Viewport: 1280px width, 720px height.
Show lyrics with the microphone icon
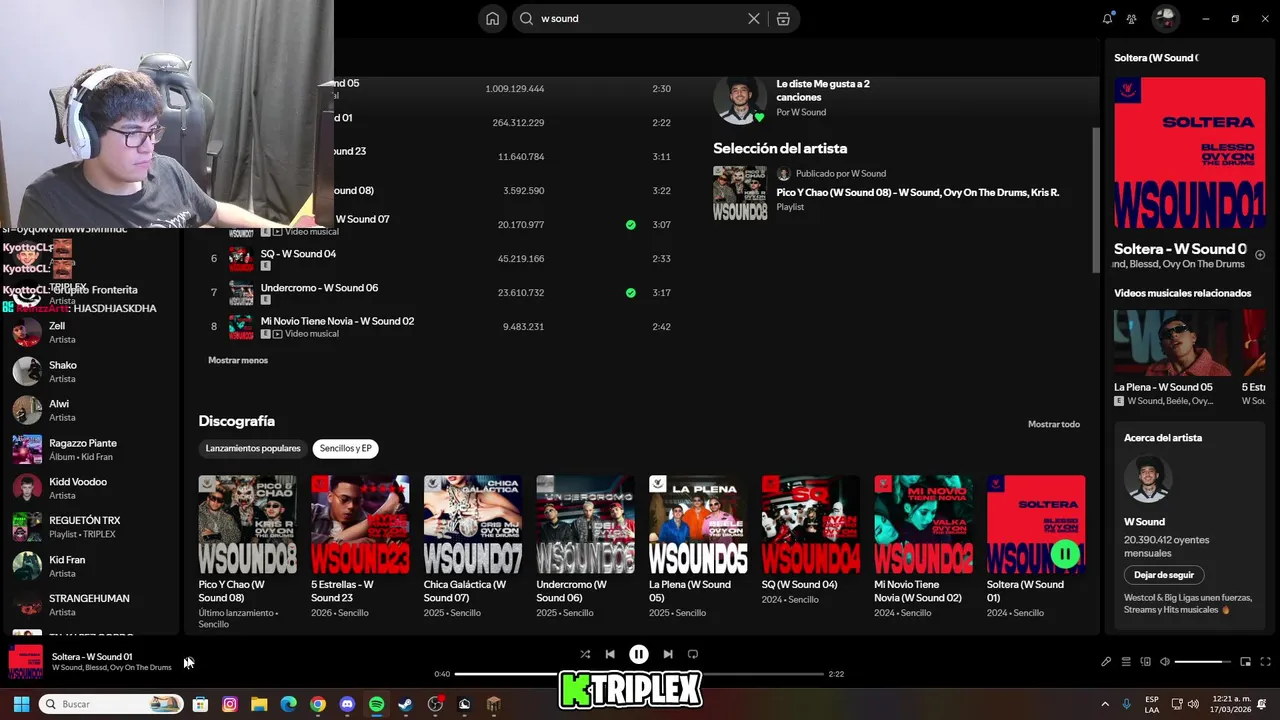(x=1106, y=661)
